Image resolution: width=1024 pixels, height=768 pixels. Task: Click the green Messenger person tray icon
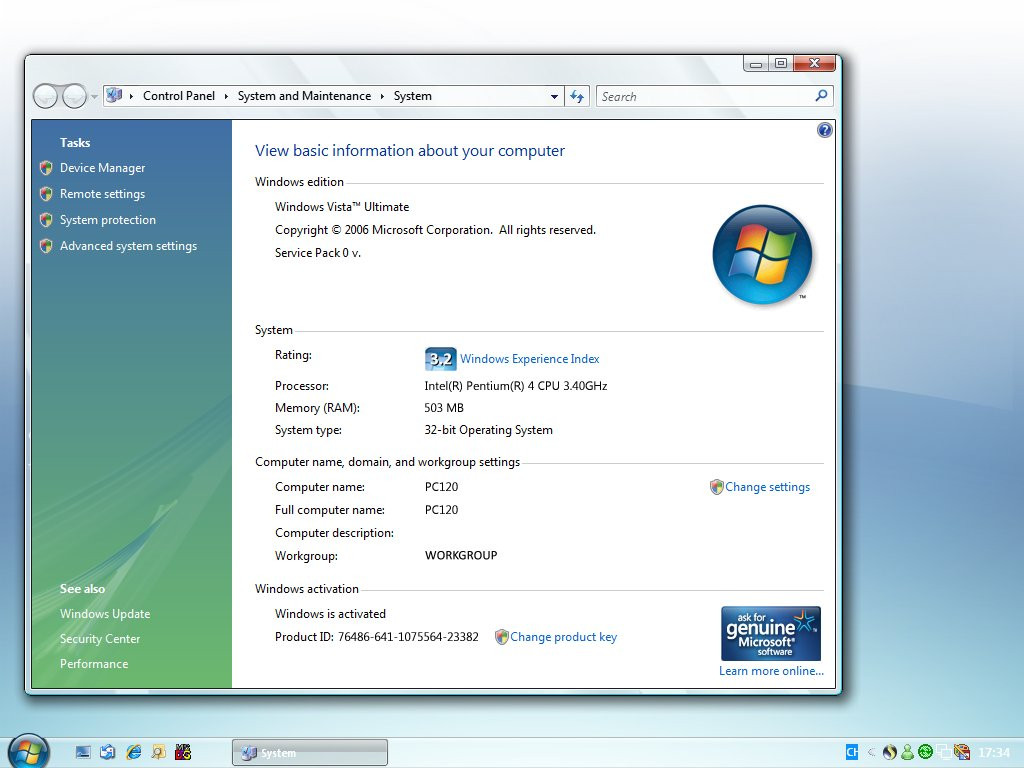(x=907, y=752)
